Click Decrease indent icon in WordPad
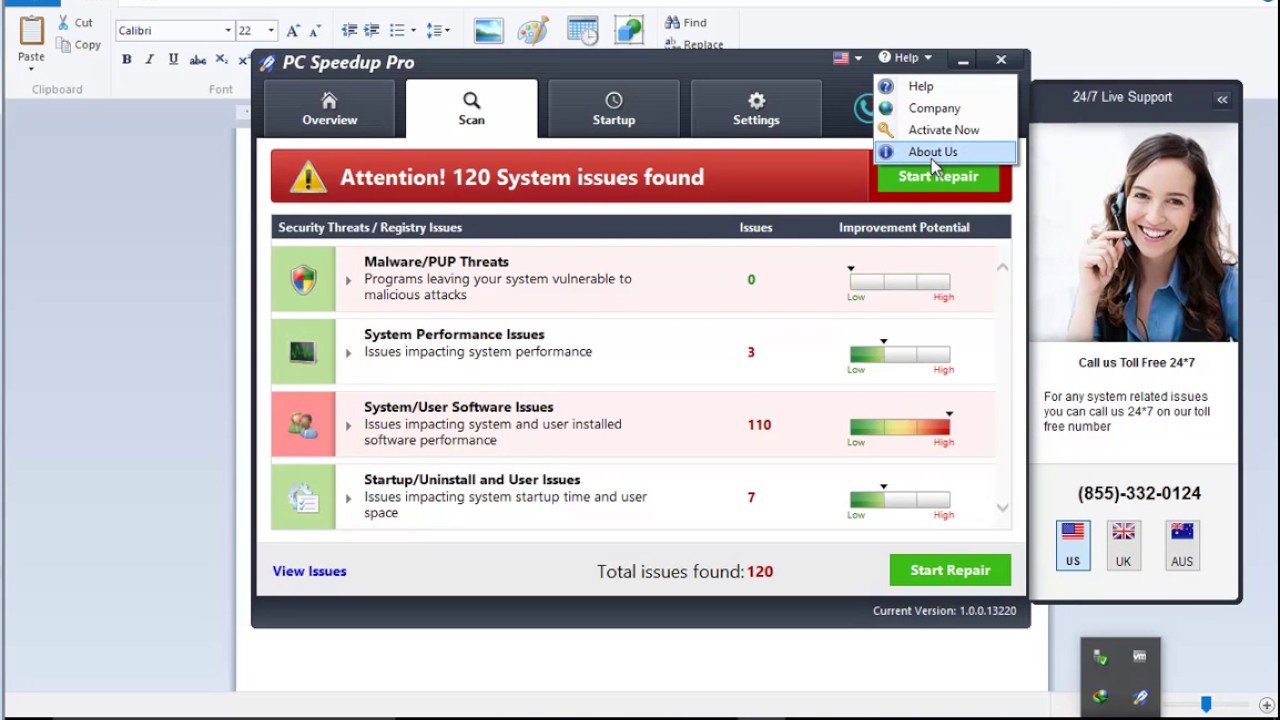The image size is (1280, 720). click(x=349, y=30)
